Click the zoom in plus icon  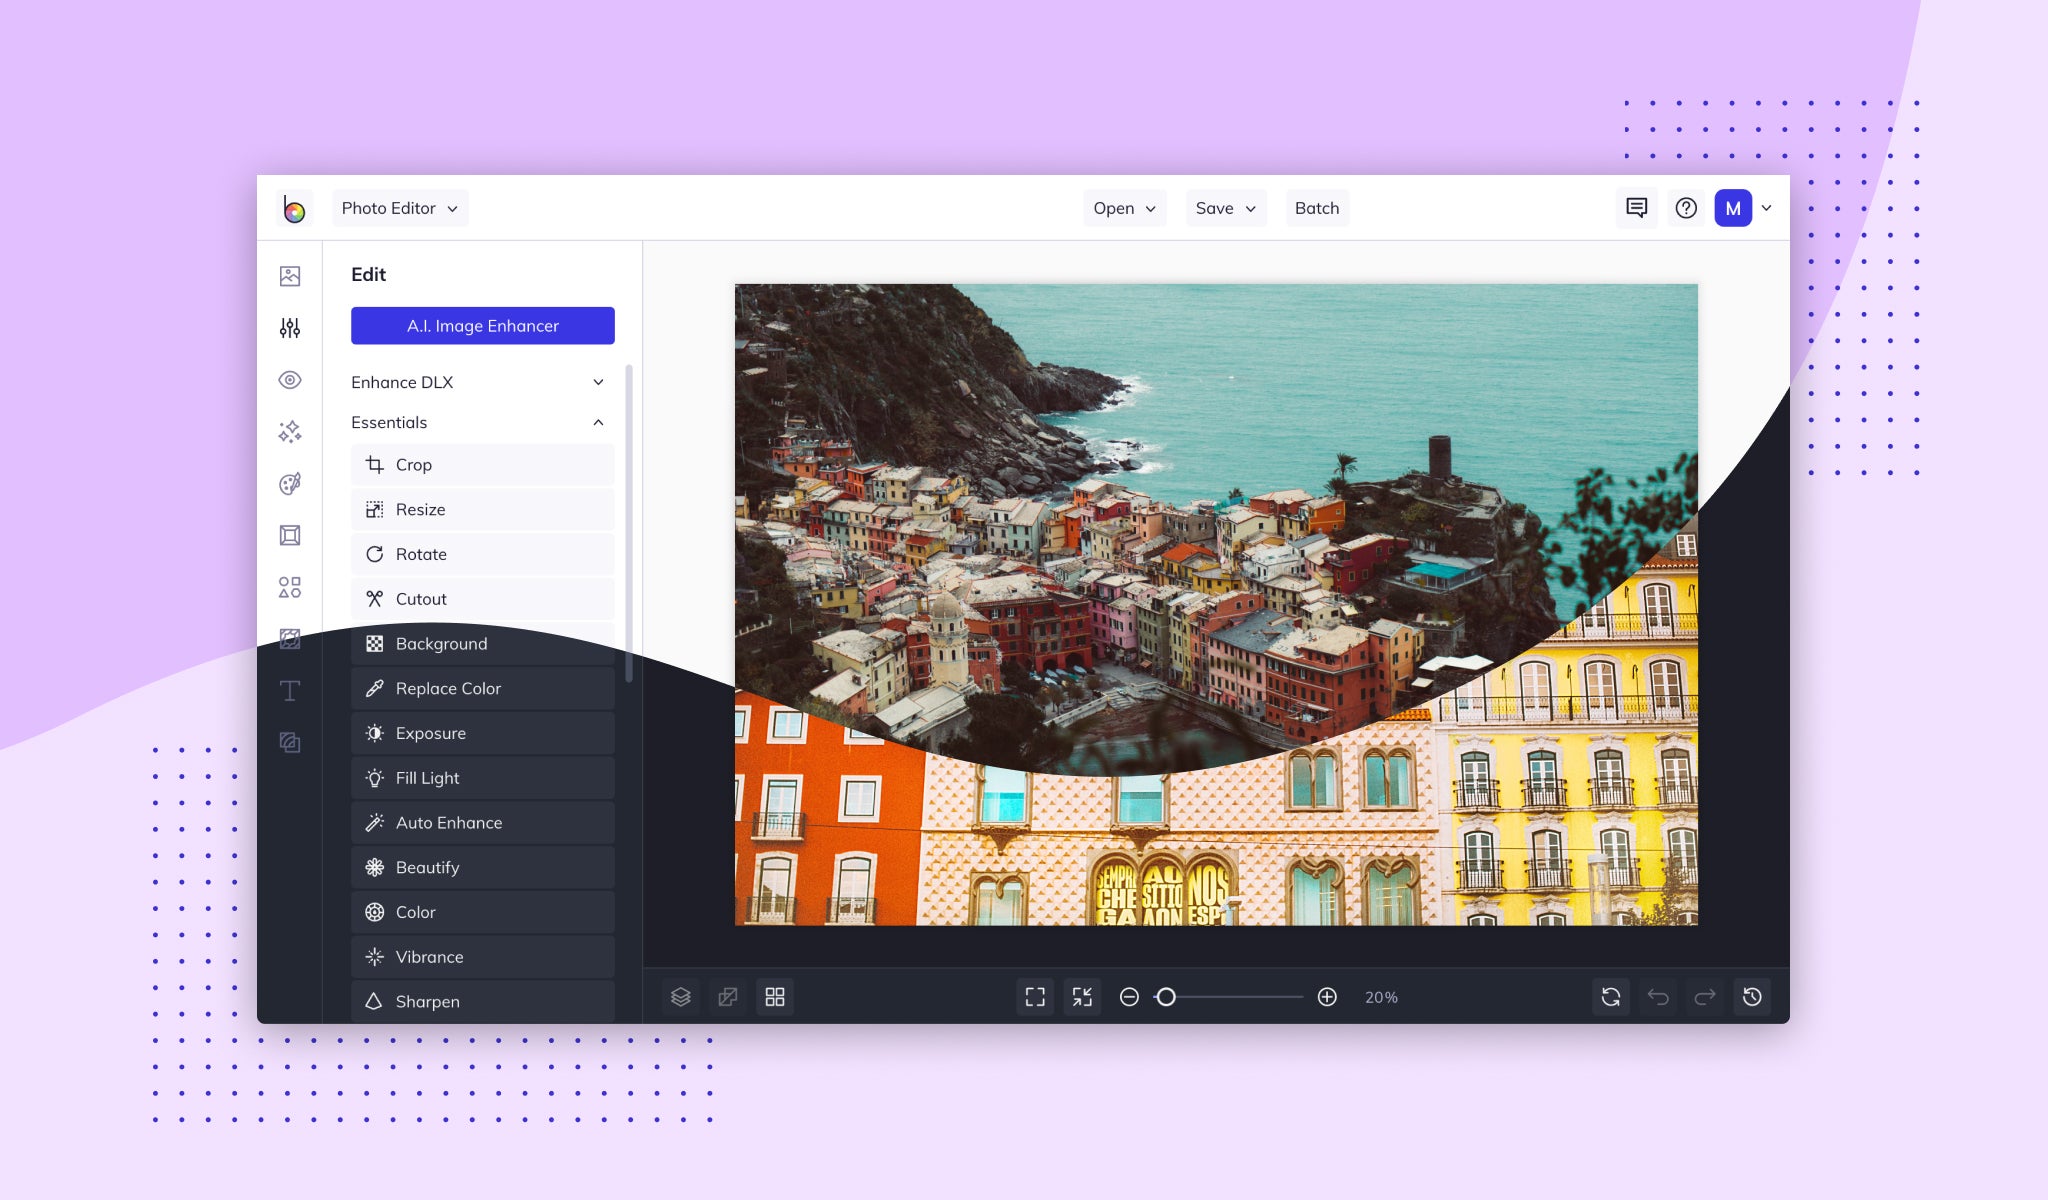1327,997
